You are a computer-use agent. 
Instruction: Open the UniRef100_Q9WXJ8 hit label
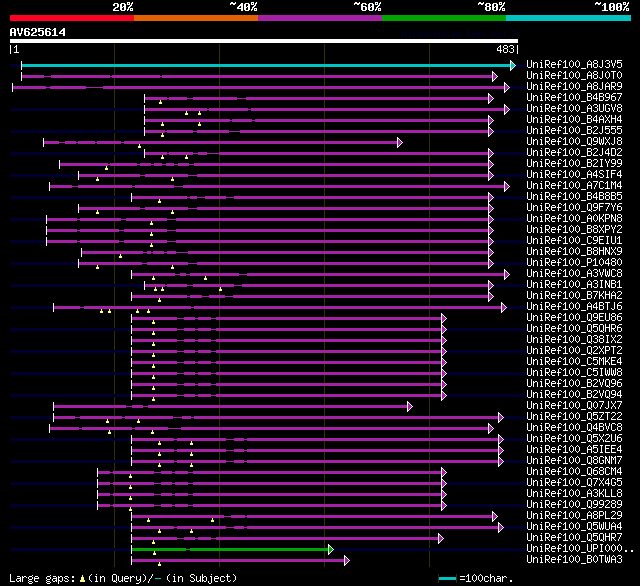pyautogui.click(x=574, y=142)
